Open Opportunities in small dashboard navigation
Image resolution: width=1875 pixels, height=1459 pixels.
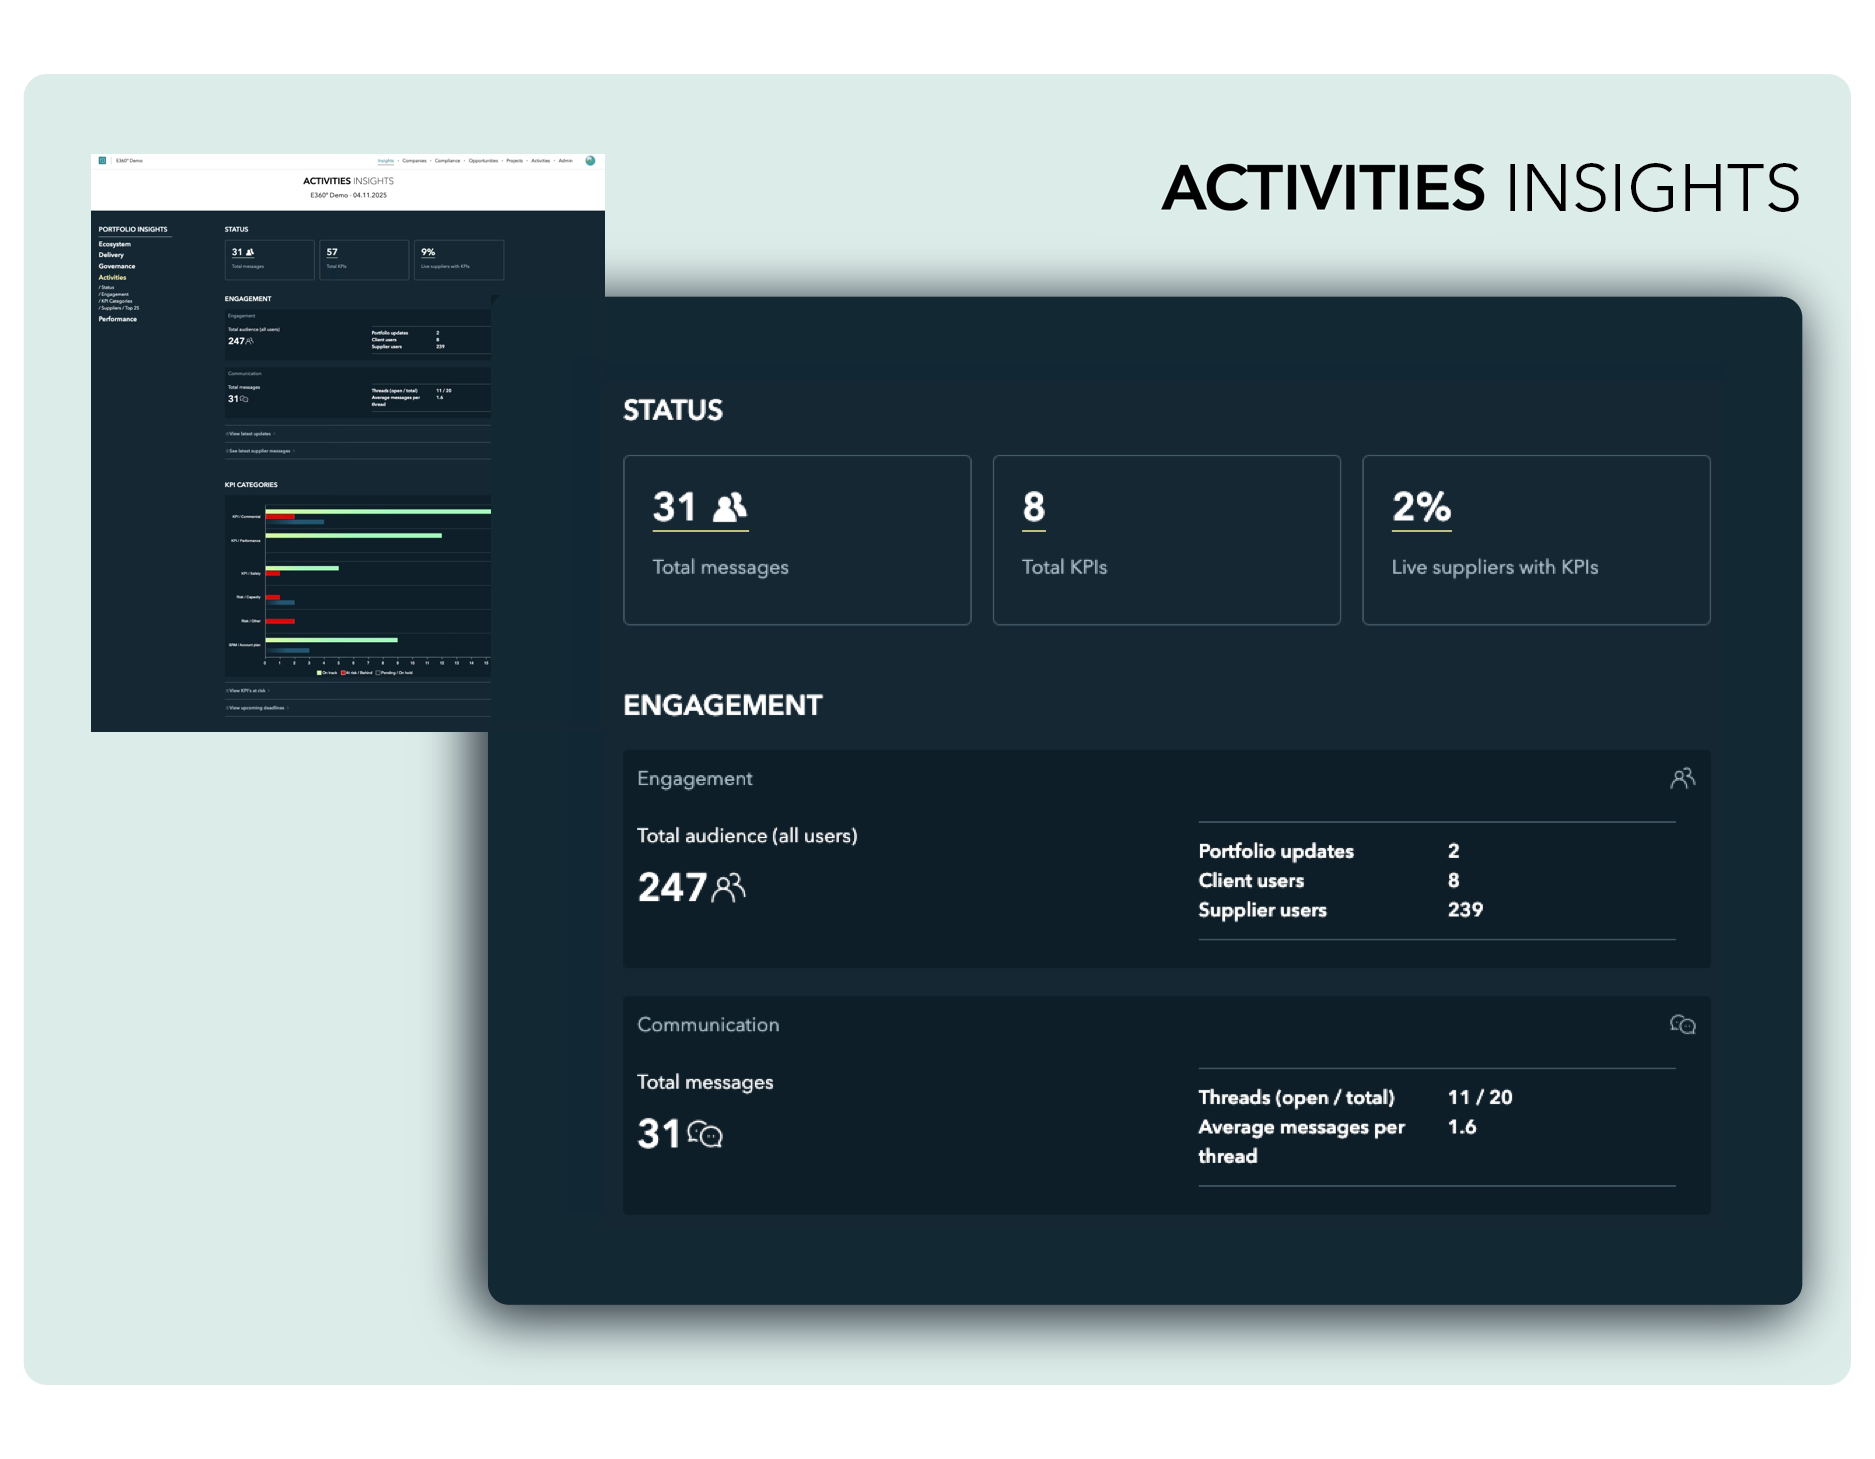pos(483,160)
